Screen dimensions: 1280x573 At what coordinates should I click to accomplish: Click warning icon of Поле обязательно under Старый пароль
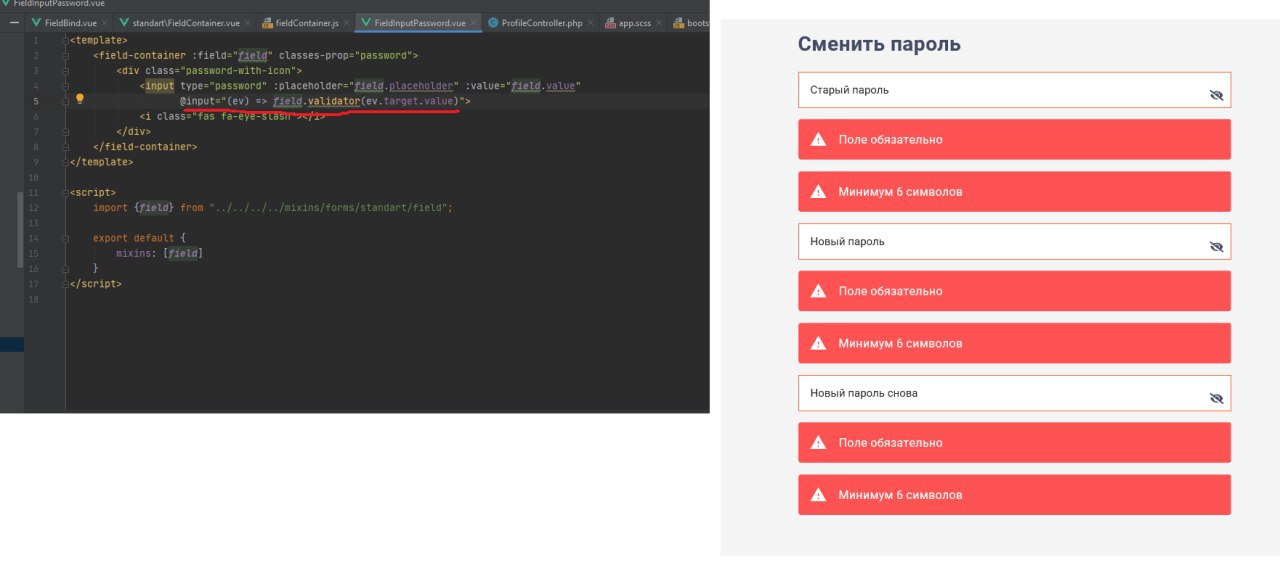[818, 139]
